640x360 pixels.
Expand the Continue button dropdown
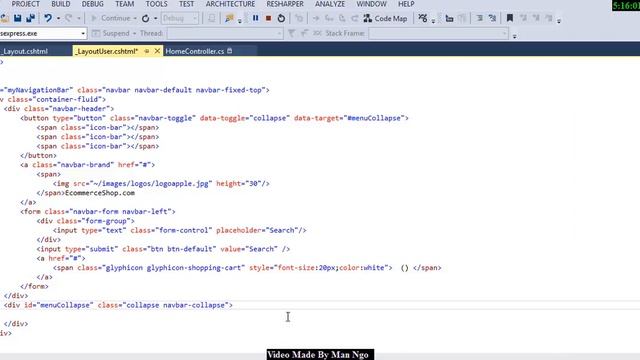pos(135,18)
